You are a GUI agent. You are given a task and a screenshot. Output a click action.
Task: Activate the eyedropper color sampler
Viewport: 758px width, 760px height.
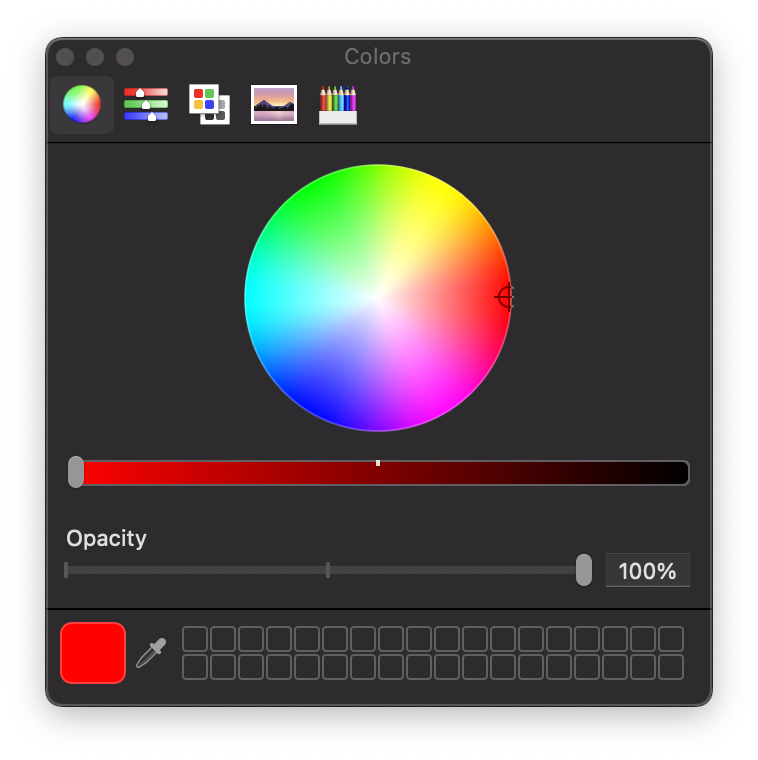coord(151,653)
